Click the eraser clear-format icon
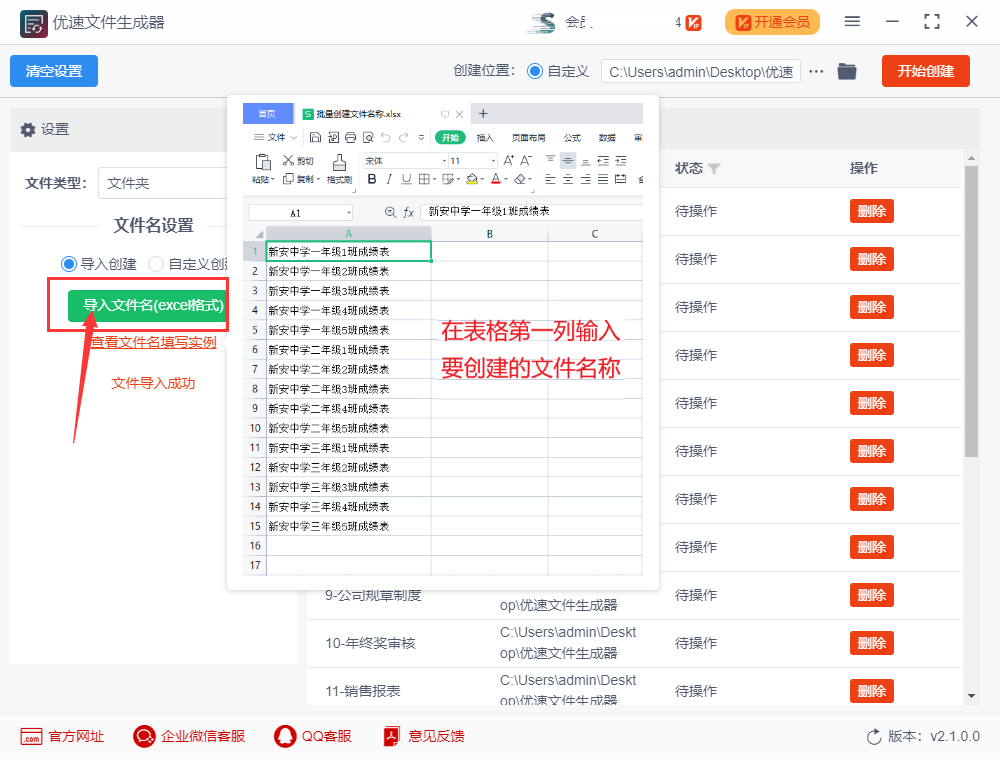Screen dimensions: 1000x760 point(520,179)
